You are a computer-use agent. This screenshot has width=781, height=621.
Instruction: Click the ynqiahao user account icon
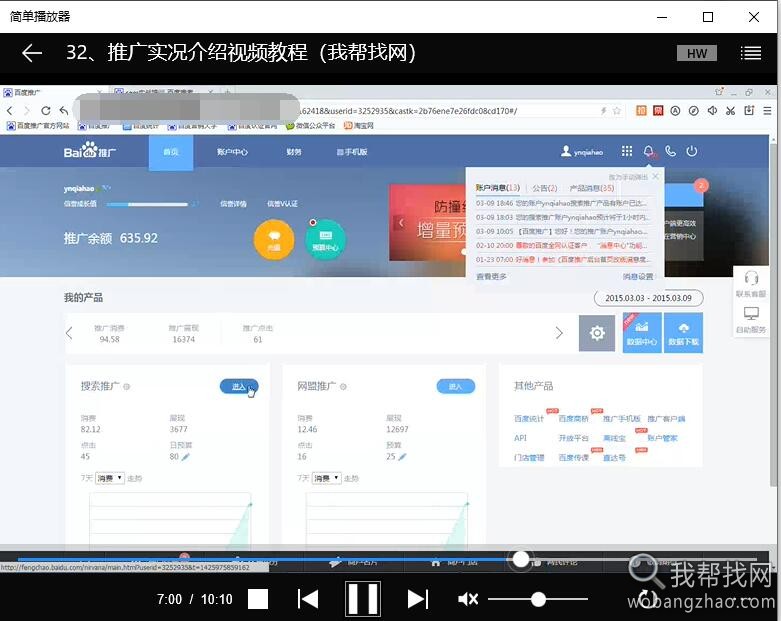[565, 151]
